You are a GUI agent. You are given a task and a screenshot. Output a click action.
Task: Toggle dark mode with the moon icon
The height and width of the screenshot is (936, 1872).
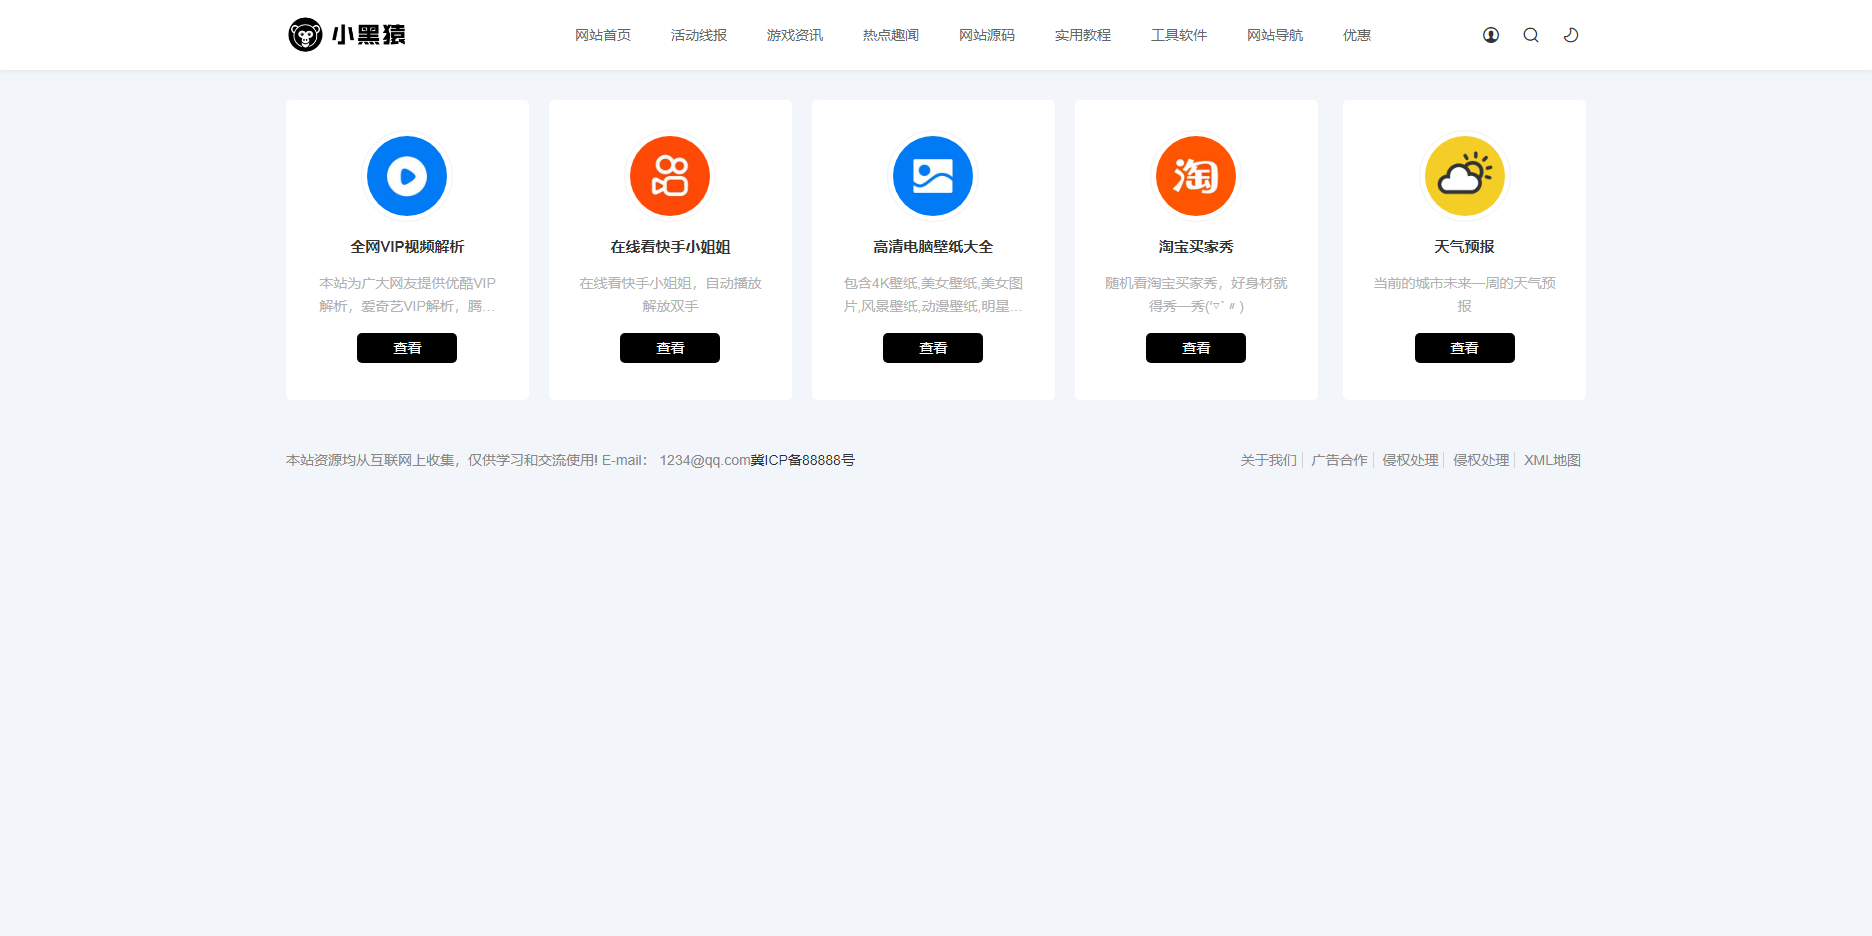pos(1570,34)
